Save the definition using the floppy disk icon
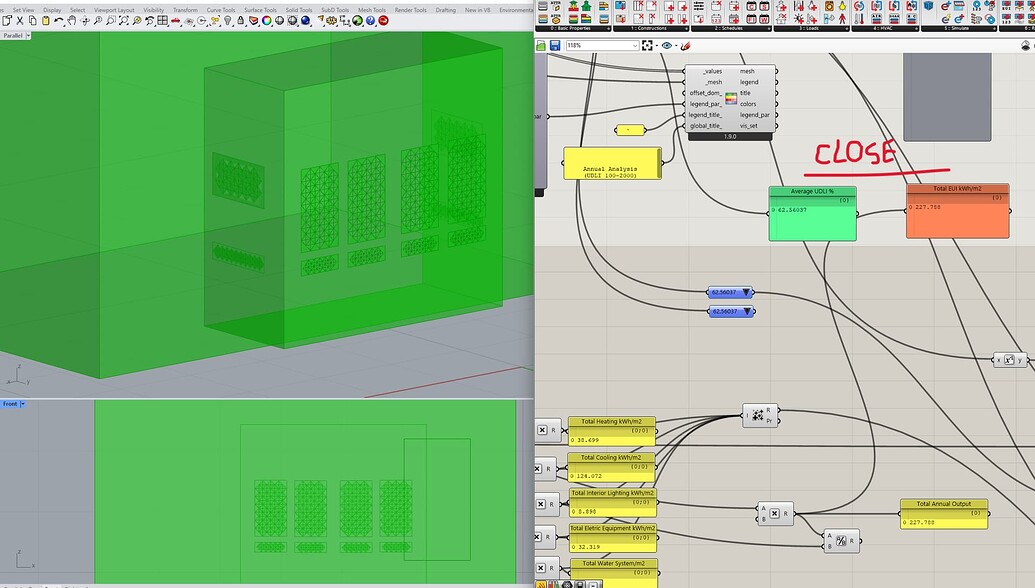1035x588 pixels. point(555,45)
